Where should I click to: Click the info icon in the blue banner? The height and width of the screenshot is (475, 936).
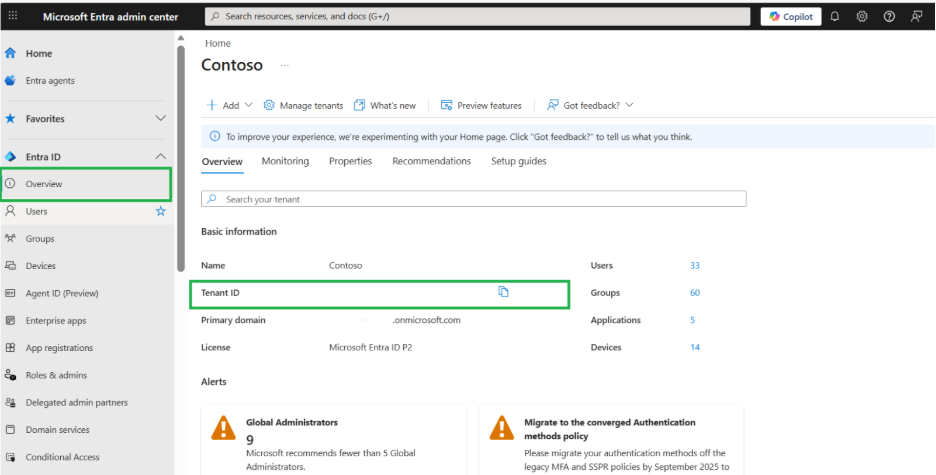[214, 137]
